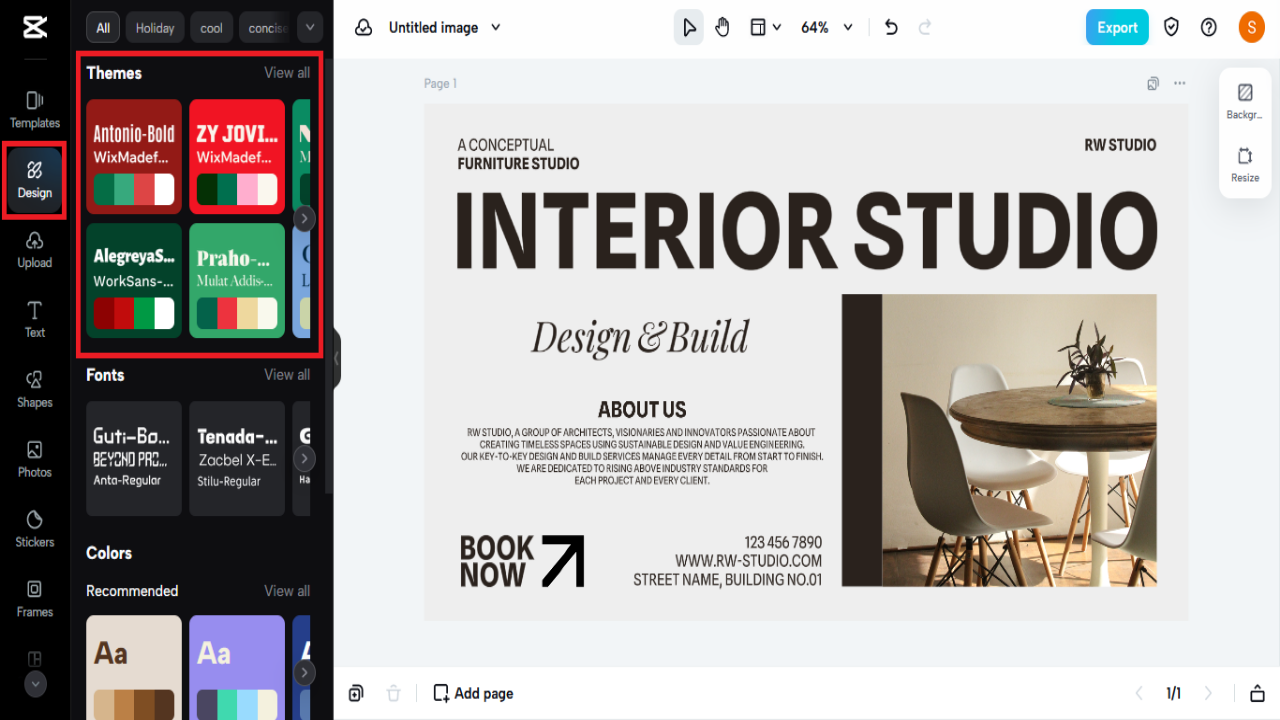Click the undo arrow icon

(x=891, y=28)
